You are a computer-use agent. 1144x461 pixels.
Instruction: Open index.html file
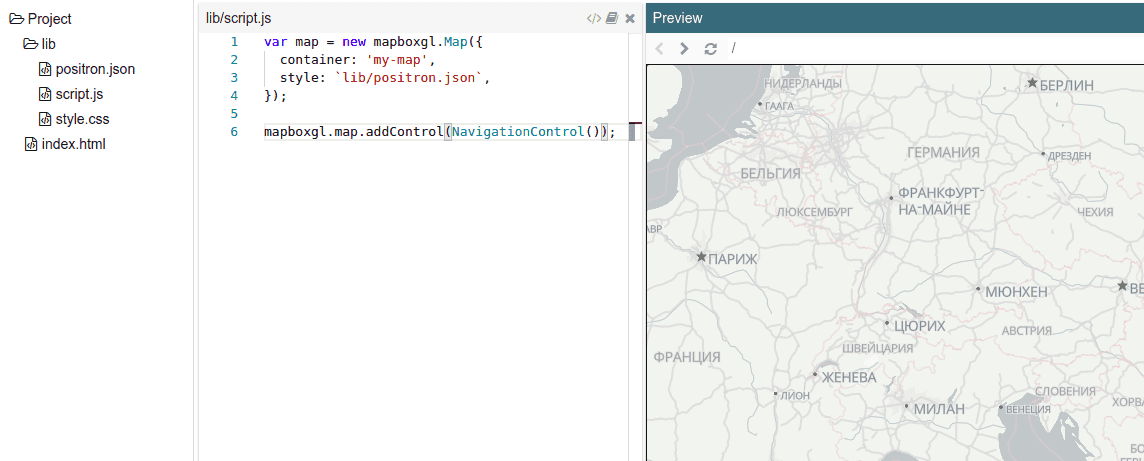[x=74, y=144]
